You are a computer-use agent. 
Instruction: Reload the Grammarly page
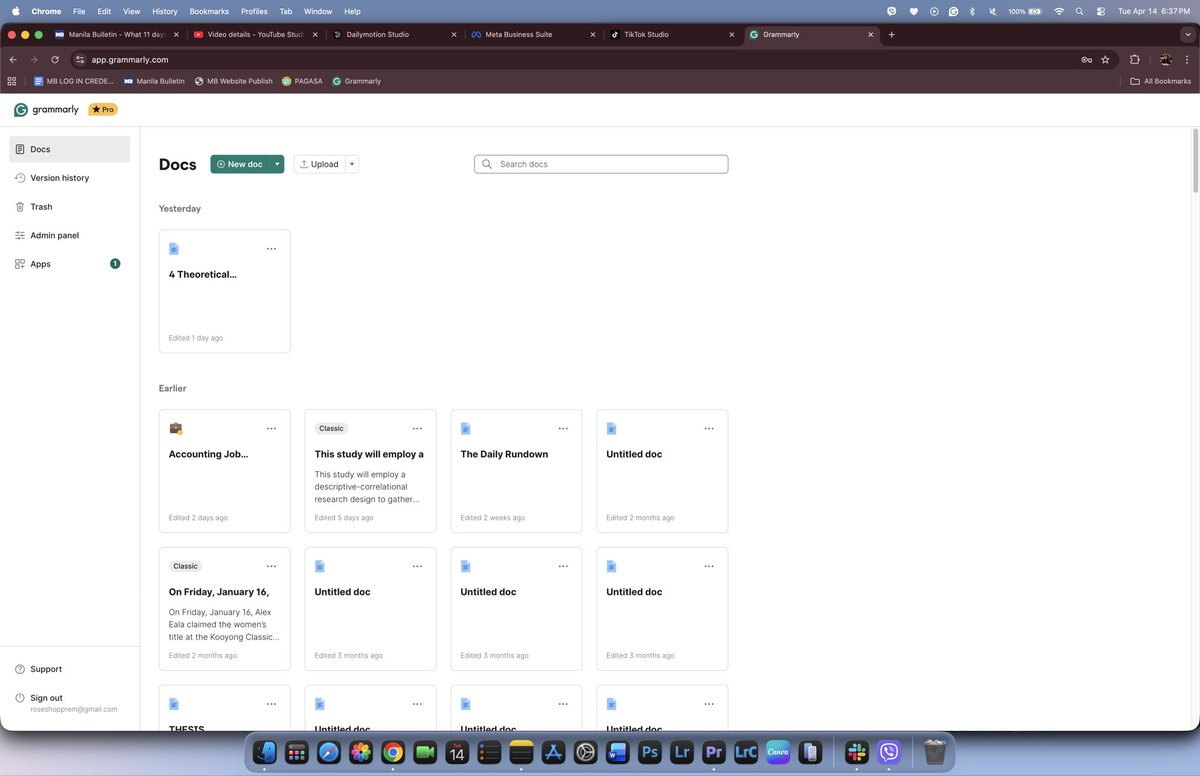point(54,59)
